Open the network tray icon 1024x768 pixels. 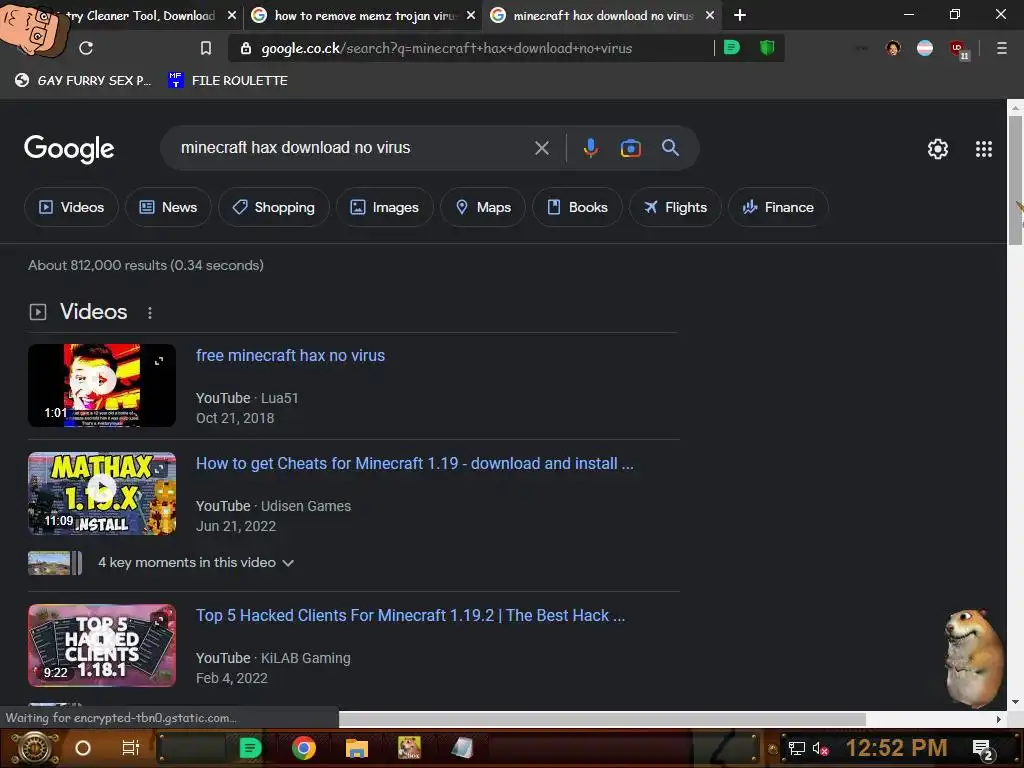coord(797,748)
